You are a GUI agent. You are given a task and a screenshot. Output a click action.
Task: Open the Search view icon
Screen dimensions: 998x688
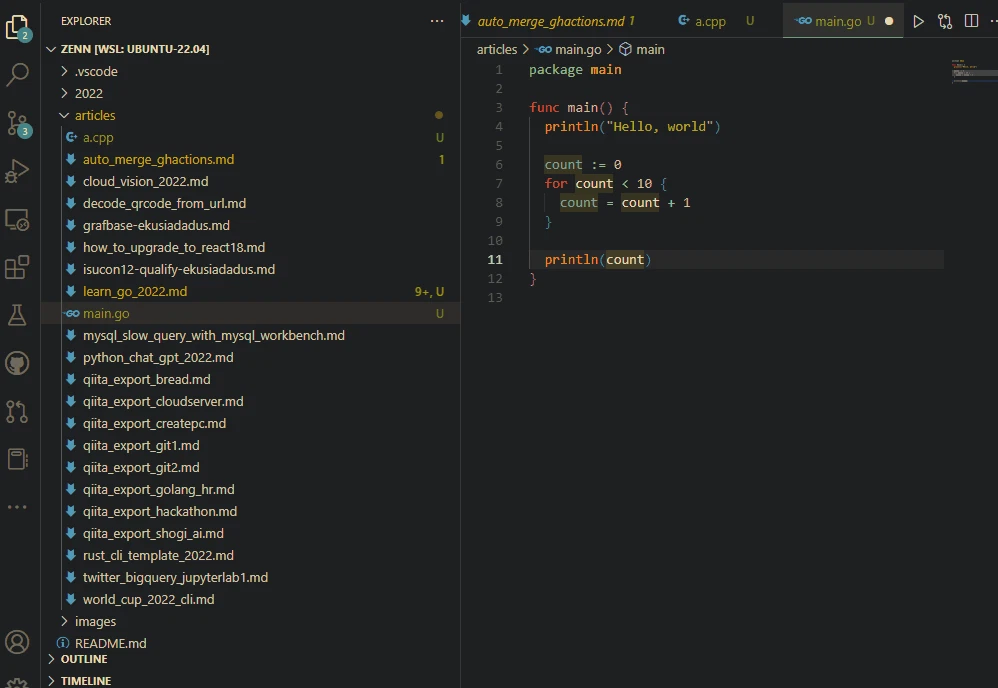17,74
